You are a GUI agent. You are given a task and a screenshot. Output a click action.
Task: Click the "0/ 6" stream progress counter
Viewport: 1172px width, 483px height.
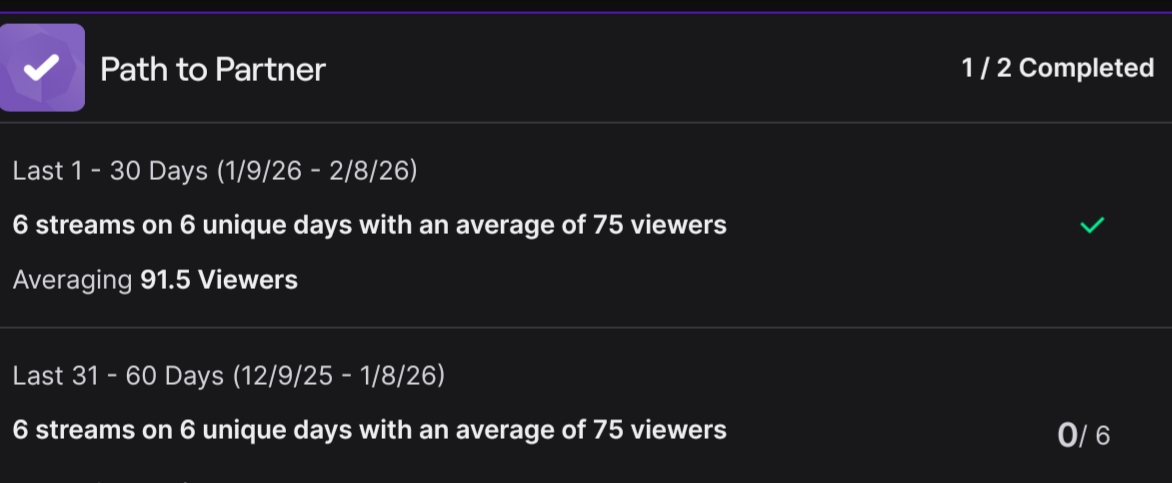pos(1083,435)
